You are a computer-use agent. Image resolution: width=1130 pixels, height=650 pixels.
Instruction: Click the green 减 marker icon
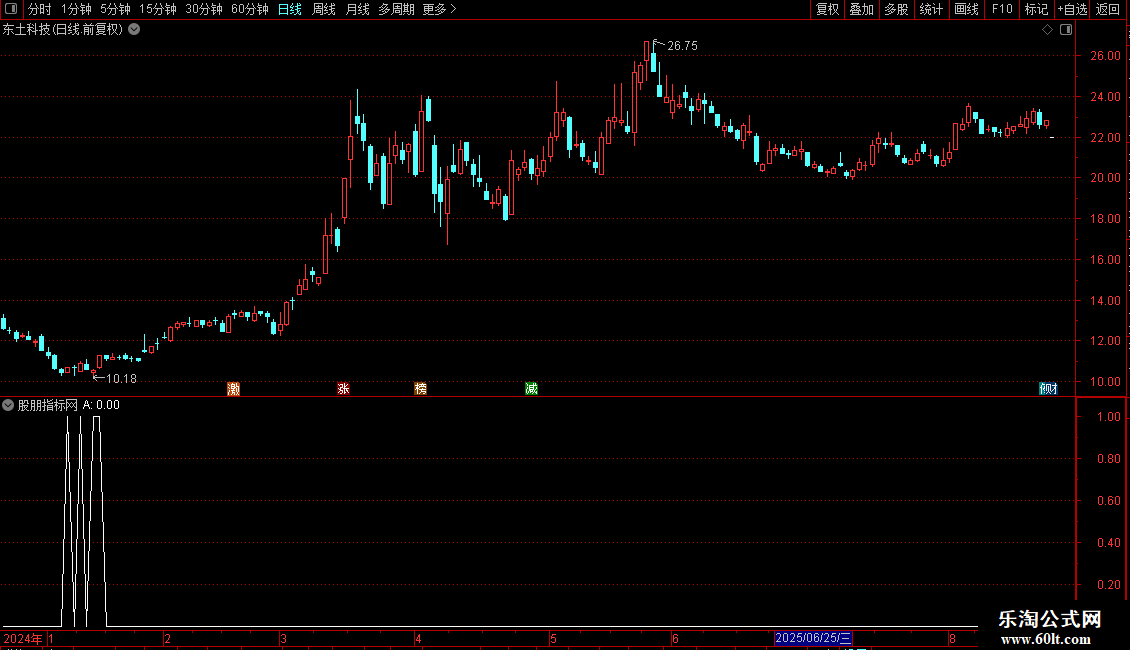click(531, 389)
